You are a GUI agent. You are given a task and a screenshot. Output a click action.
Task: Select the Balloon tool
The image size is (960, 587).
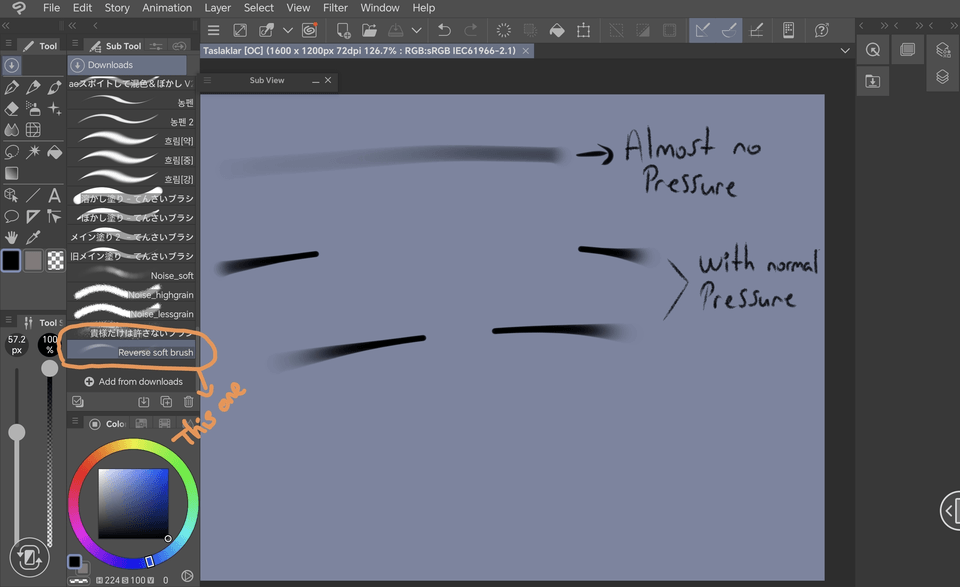tap(12, 216)
